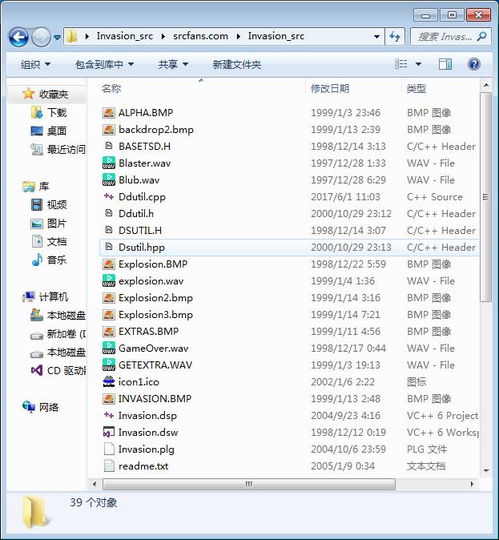Click the 搜索 Invas search box
The width and height of the screenshot is (499, 540).
coord(450,37)
